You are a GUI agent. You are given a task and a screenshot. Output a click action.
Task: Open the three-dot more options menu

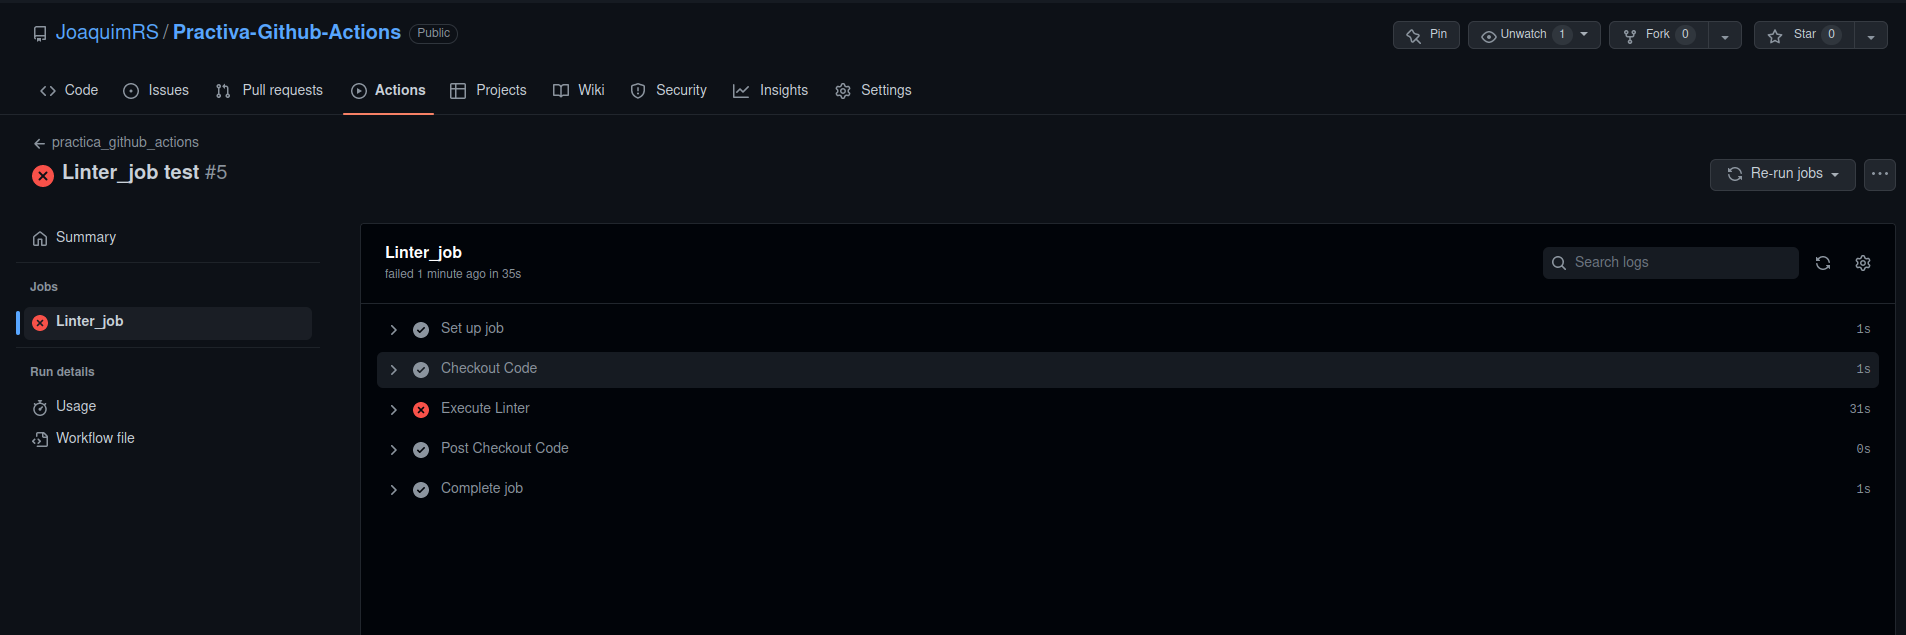1880,174
